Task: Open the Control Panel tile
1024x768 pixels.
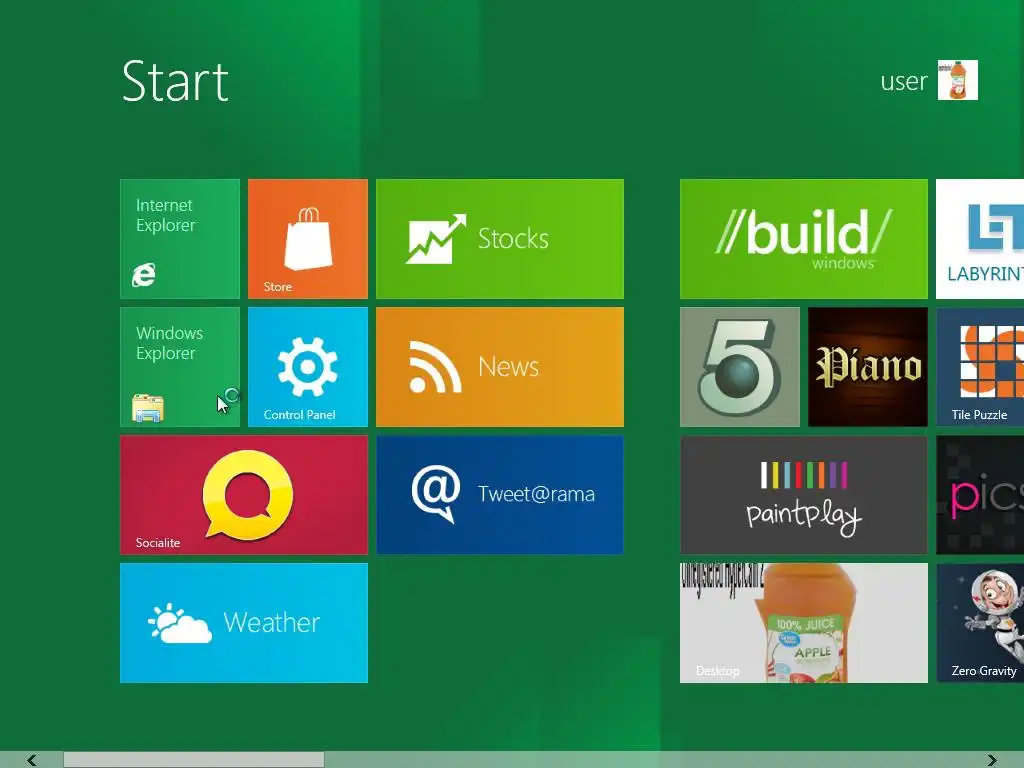Action: point(308,367)
